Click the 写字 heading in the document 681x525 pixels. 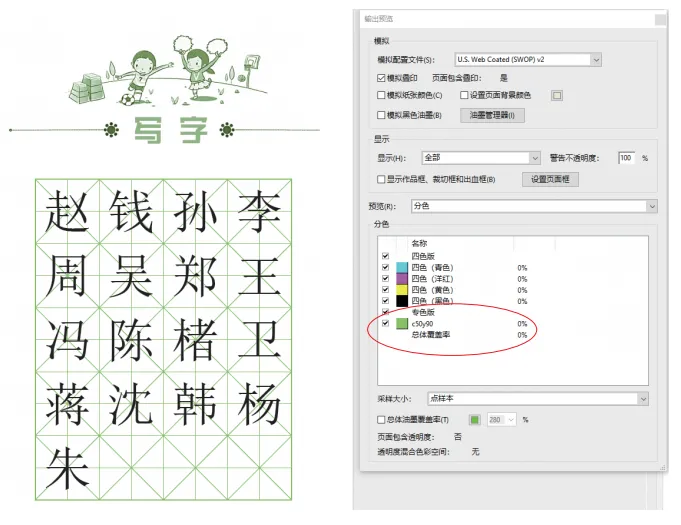170,130
